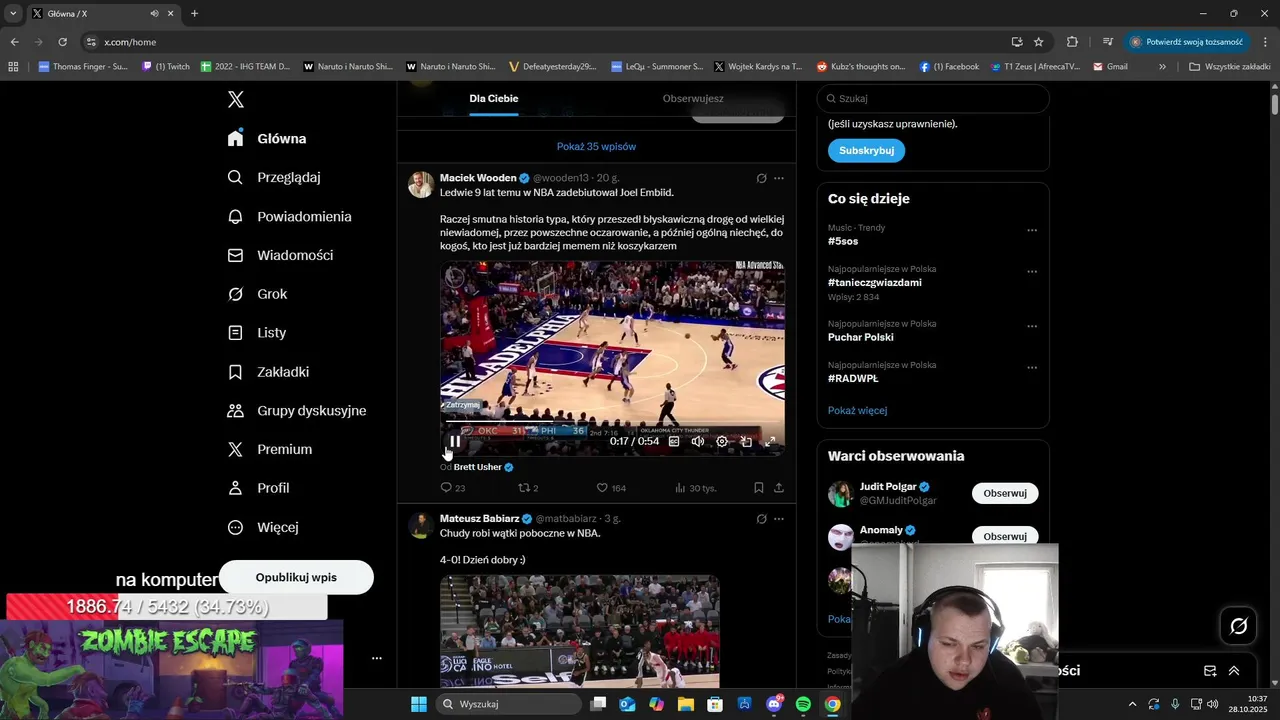Click the Subskrybuj button
The image size is (1280, 720).
click(866, 150)
